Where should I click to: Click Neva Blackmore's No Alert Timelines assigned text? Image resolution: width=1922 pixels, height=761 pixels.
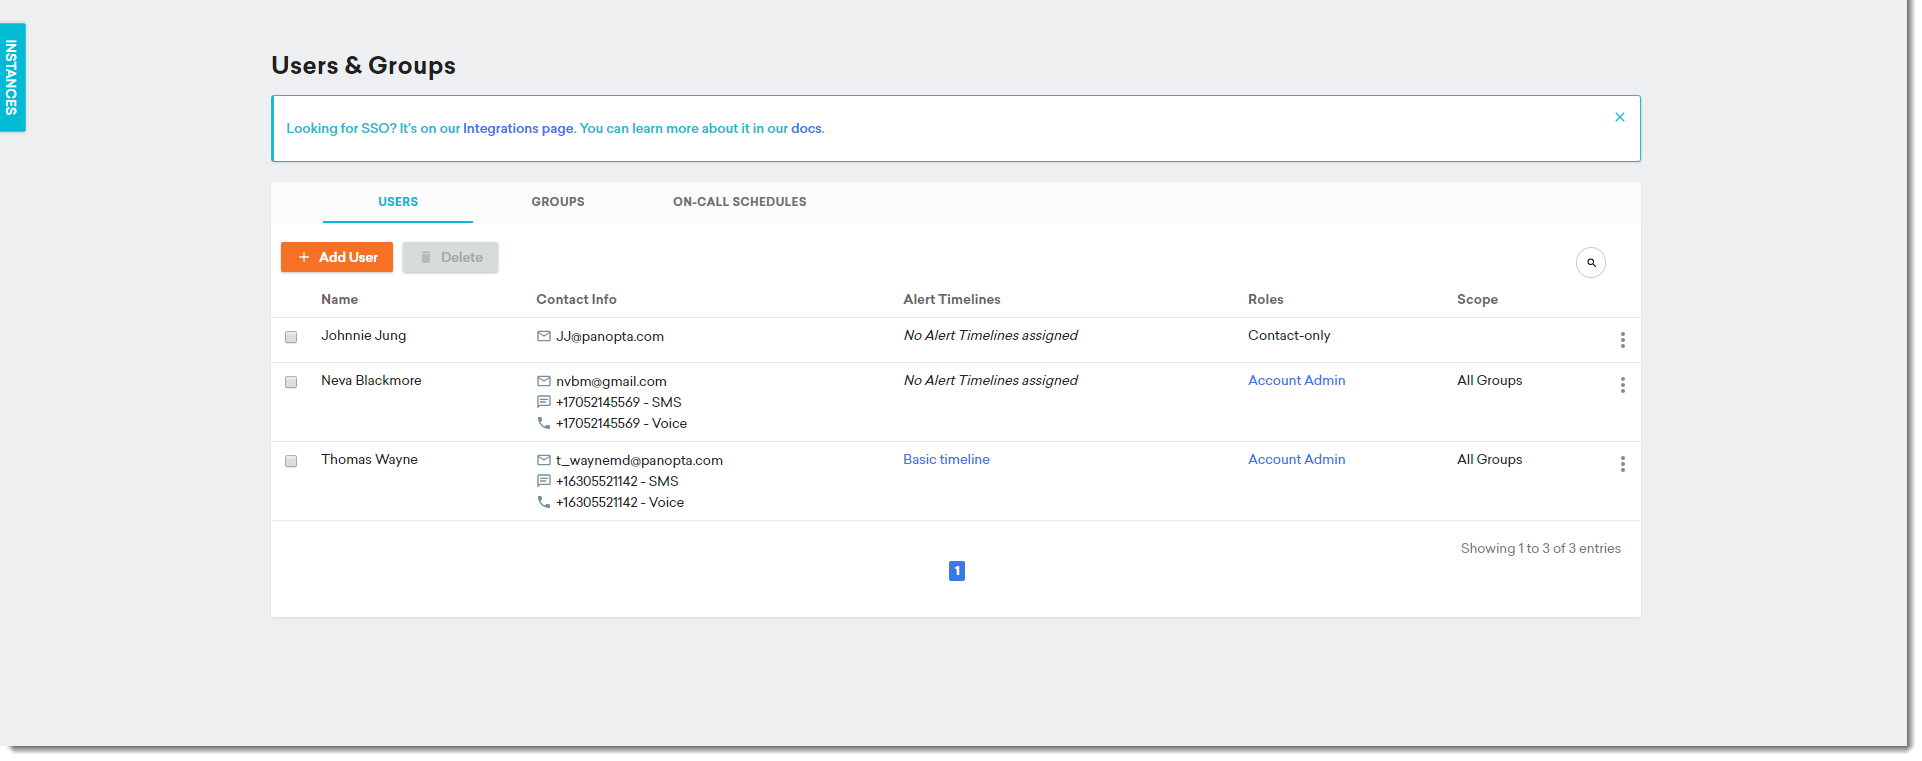990,380
